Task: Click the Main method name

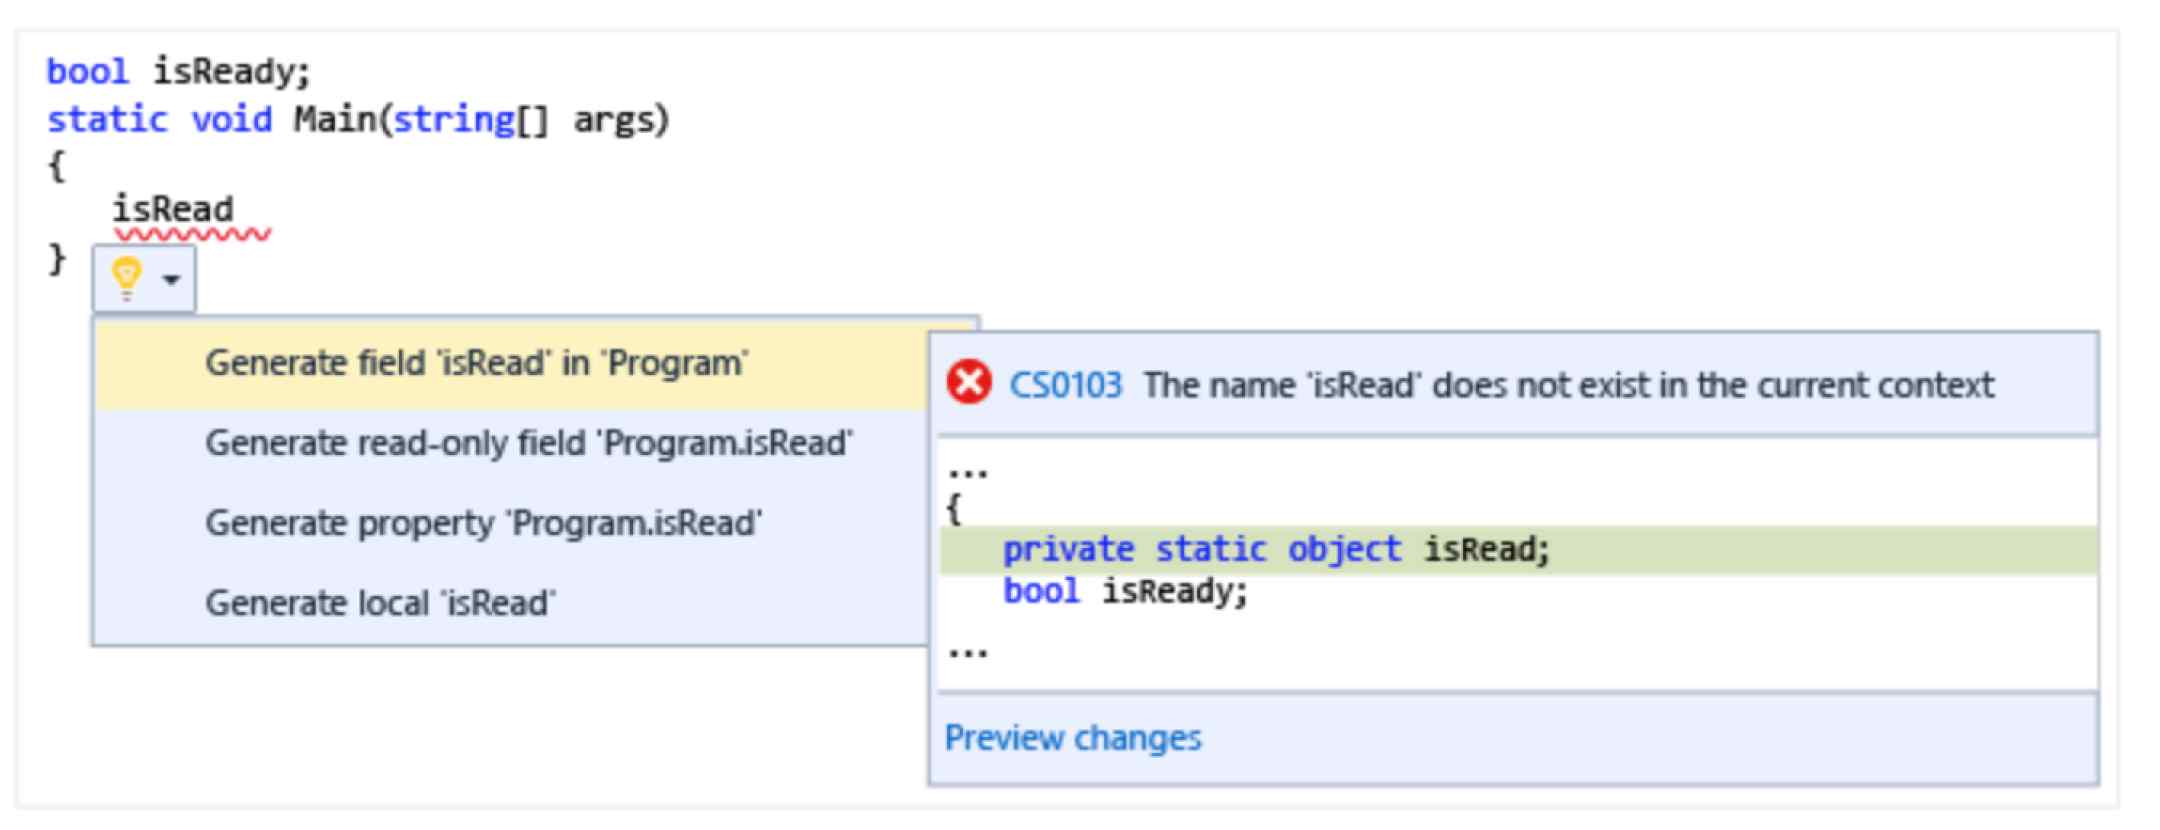Action: click(334, 120)
